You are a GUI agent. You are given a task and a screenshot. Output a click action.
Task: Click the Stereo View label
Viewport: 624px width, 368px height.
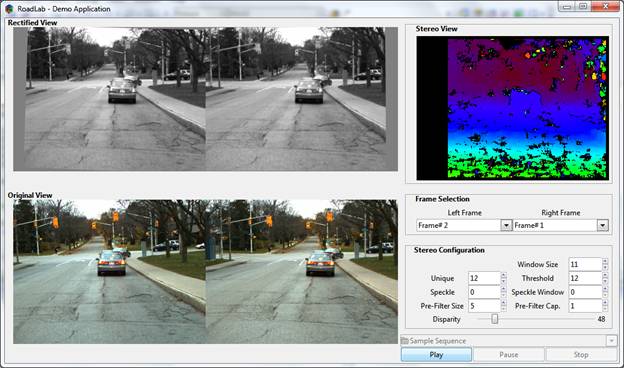pos(436,29)
